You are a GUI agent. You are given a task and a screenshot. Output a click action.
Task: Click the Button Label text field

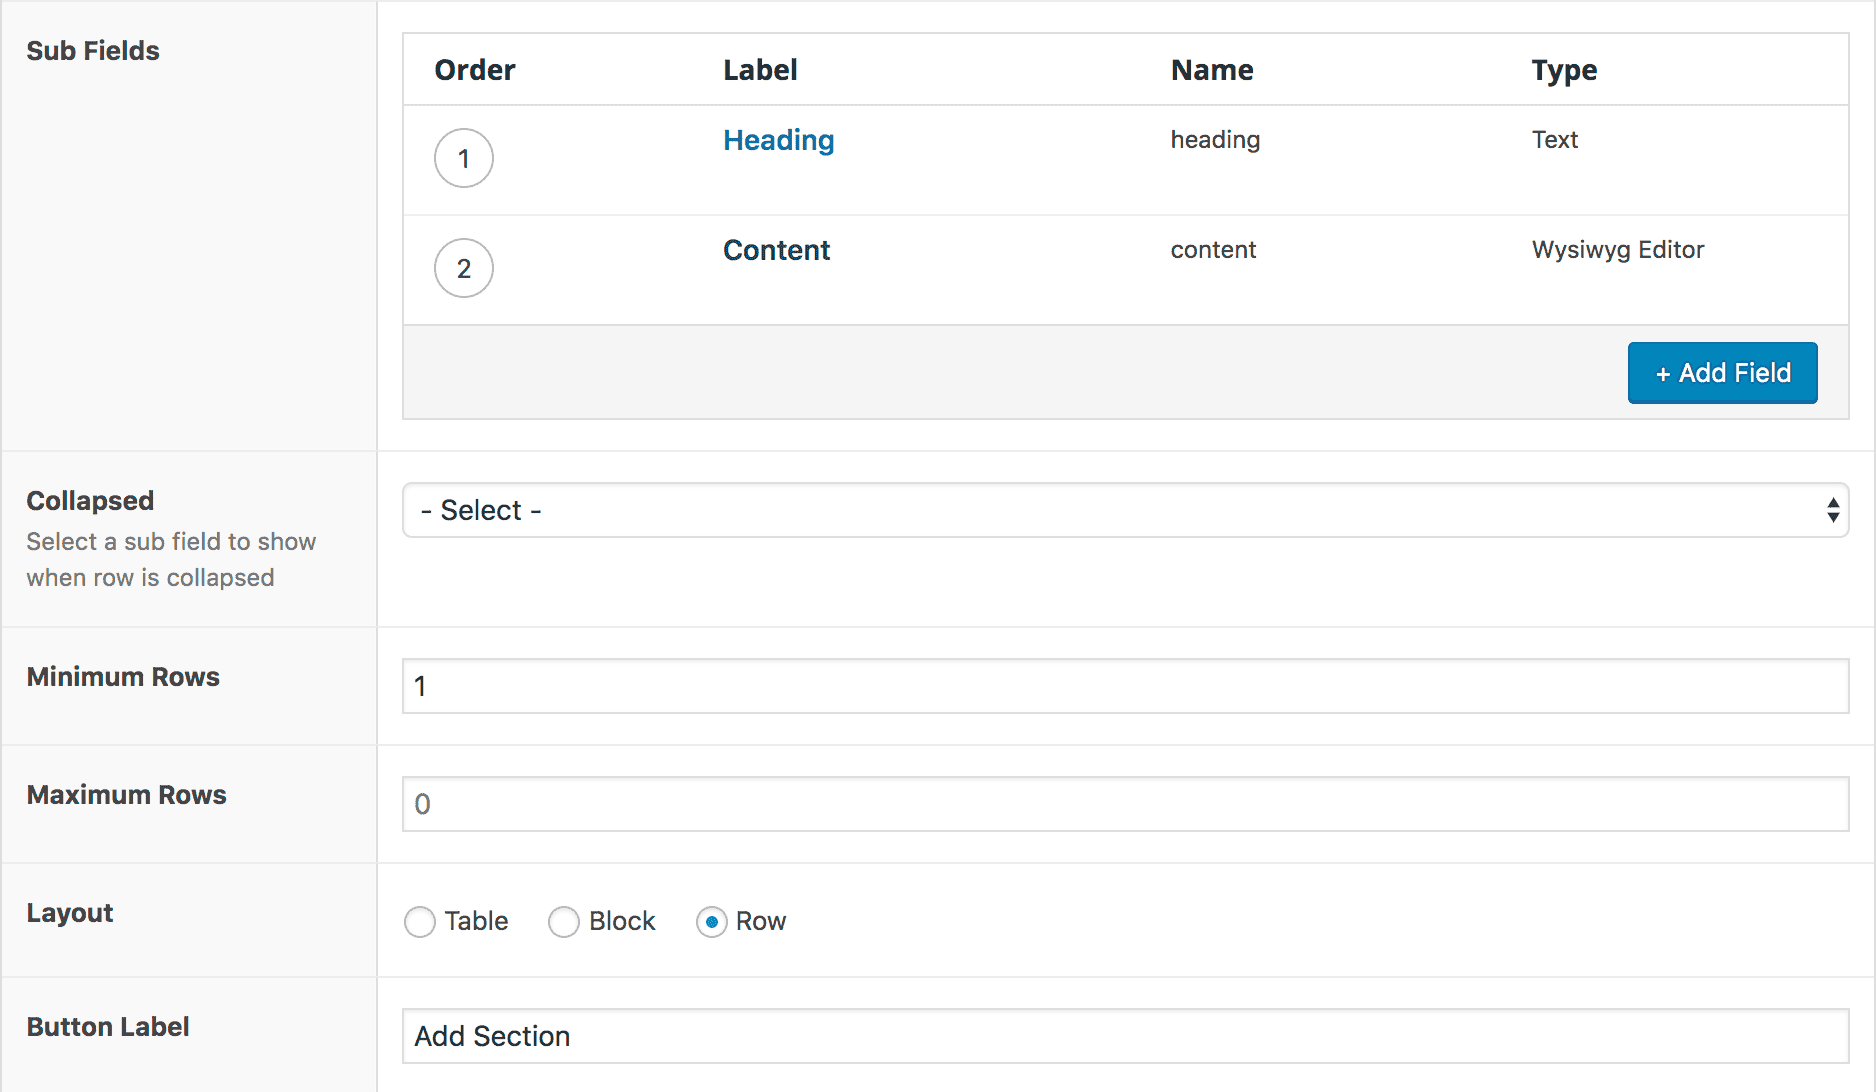pos(1125,1036)
